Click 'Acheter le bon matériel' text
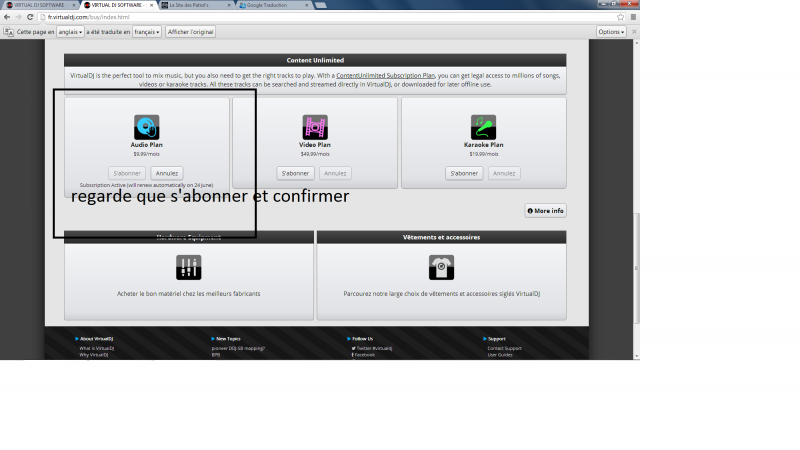 tap(189, 294)
